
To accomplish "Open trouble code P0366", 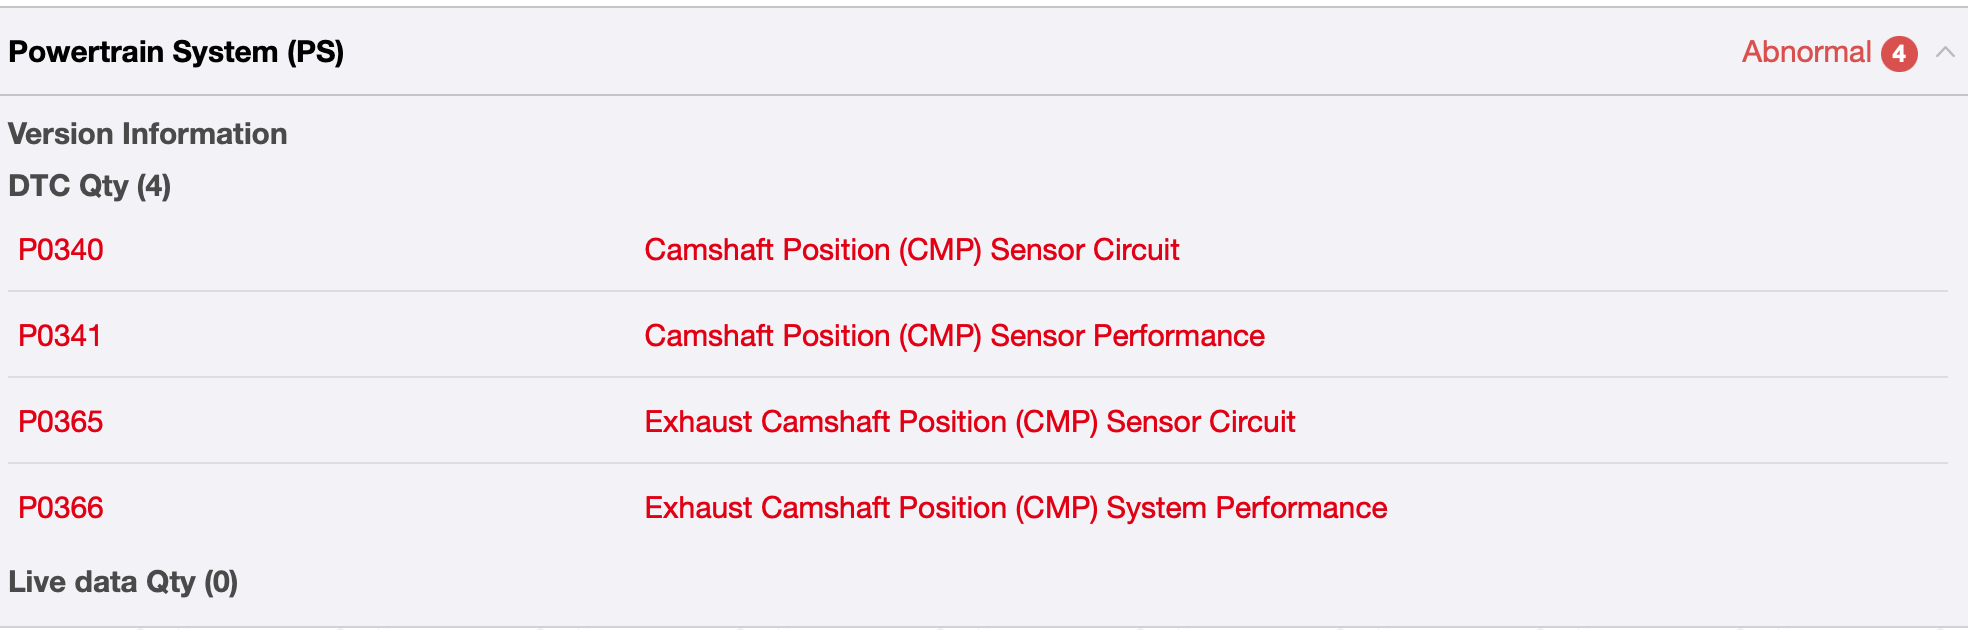I will coord(61,508).
